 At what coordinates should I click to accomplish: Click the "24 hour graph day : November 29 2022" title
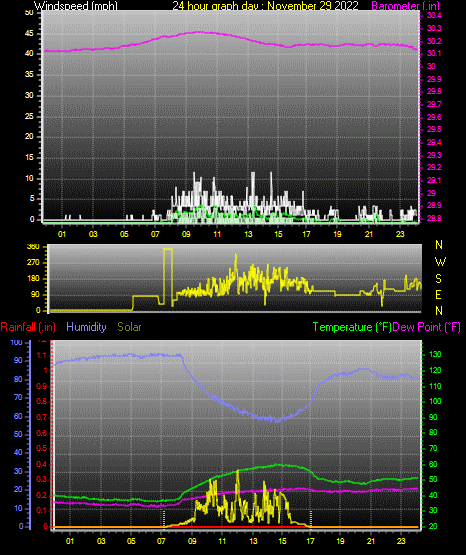265,6
